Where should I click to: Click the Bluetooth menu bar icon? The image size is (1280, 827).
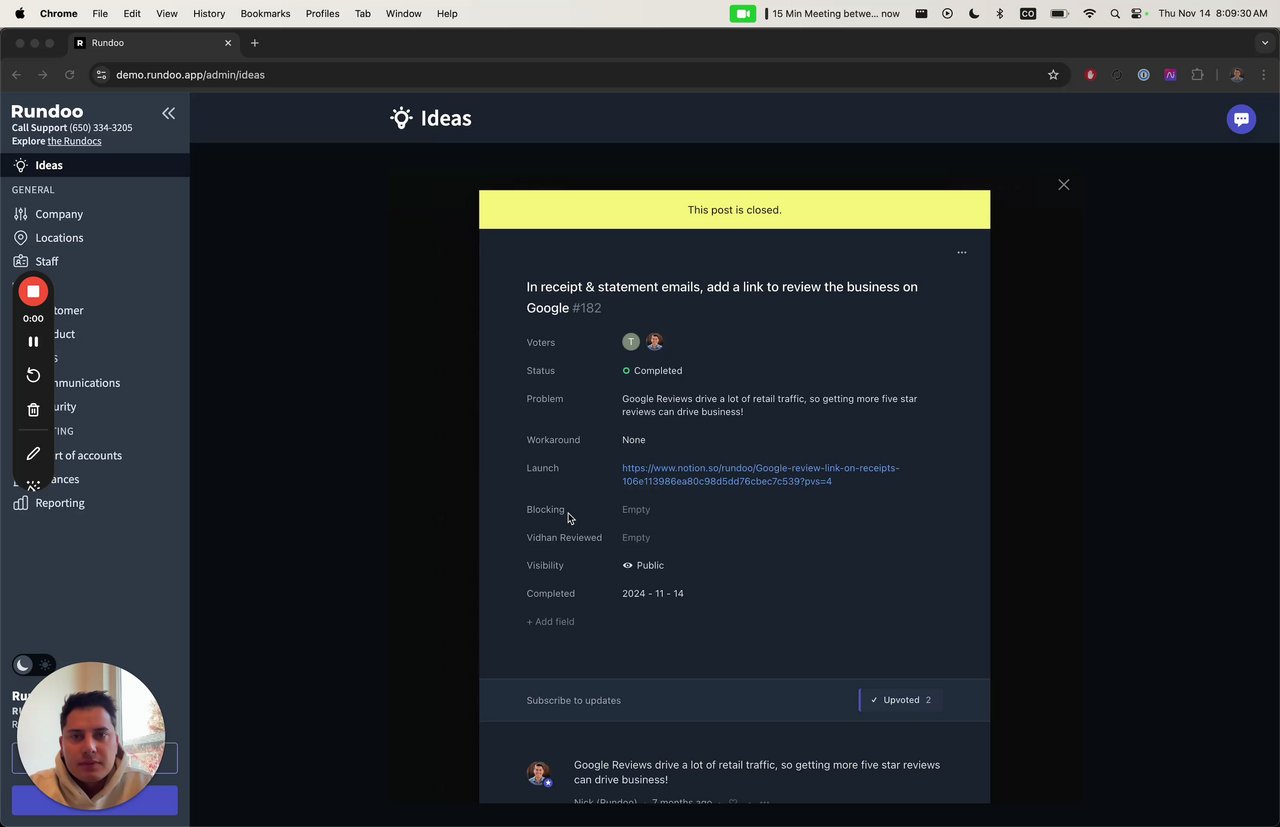[1000, 14]
